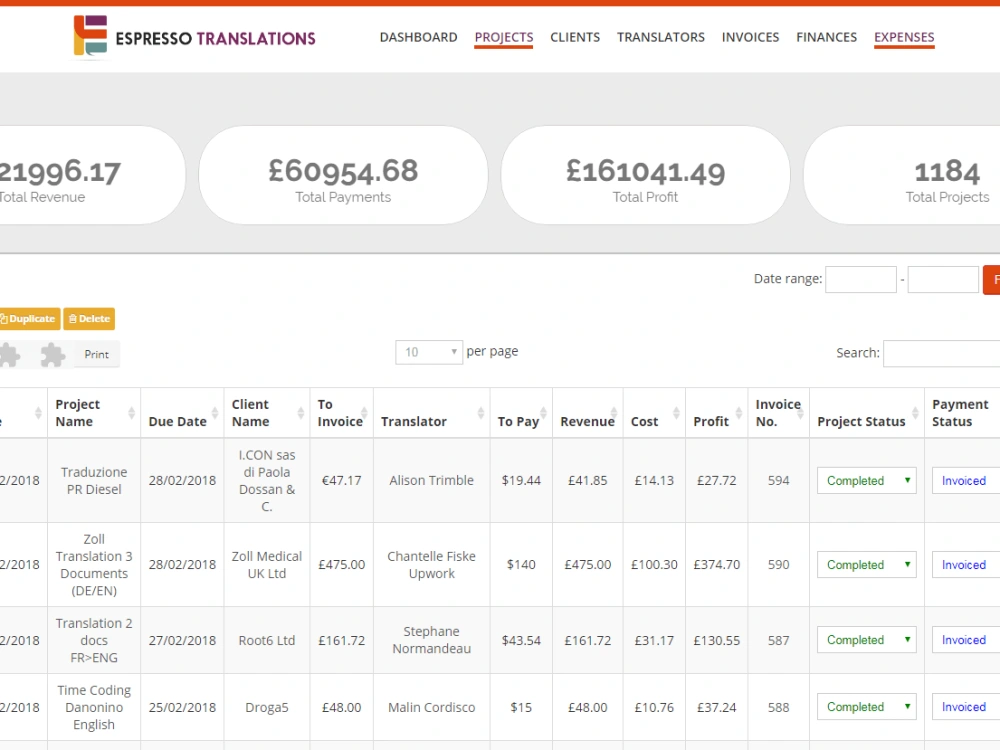
Task: Click the first puzzle-piece export icon
Action: point(9,354)
